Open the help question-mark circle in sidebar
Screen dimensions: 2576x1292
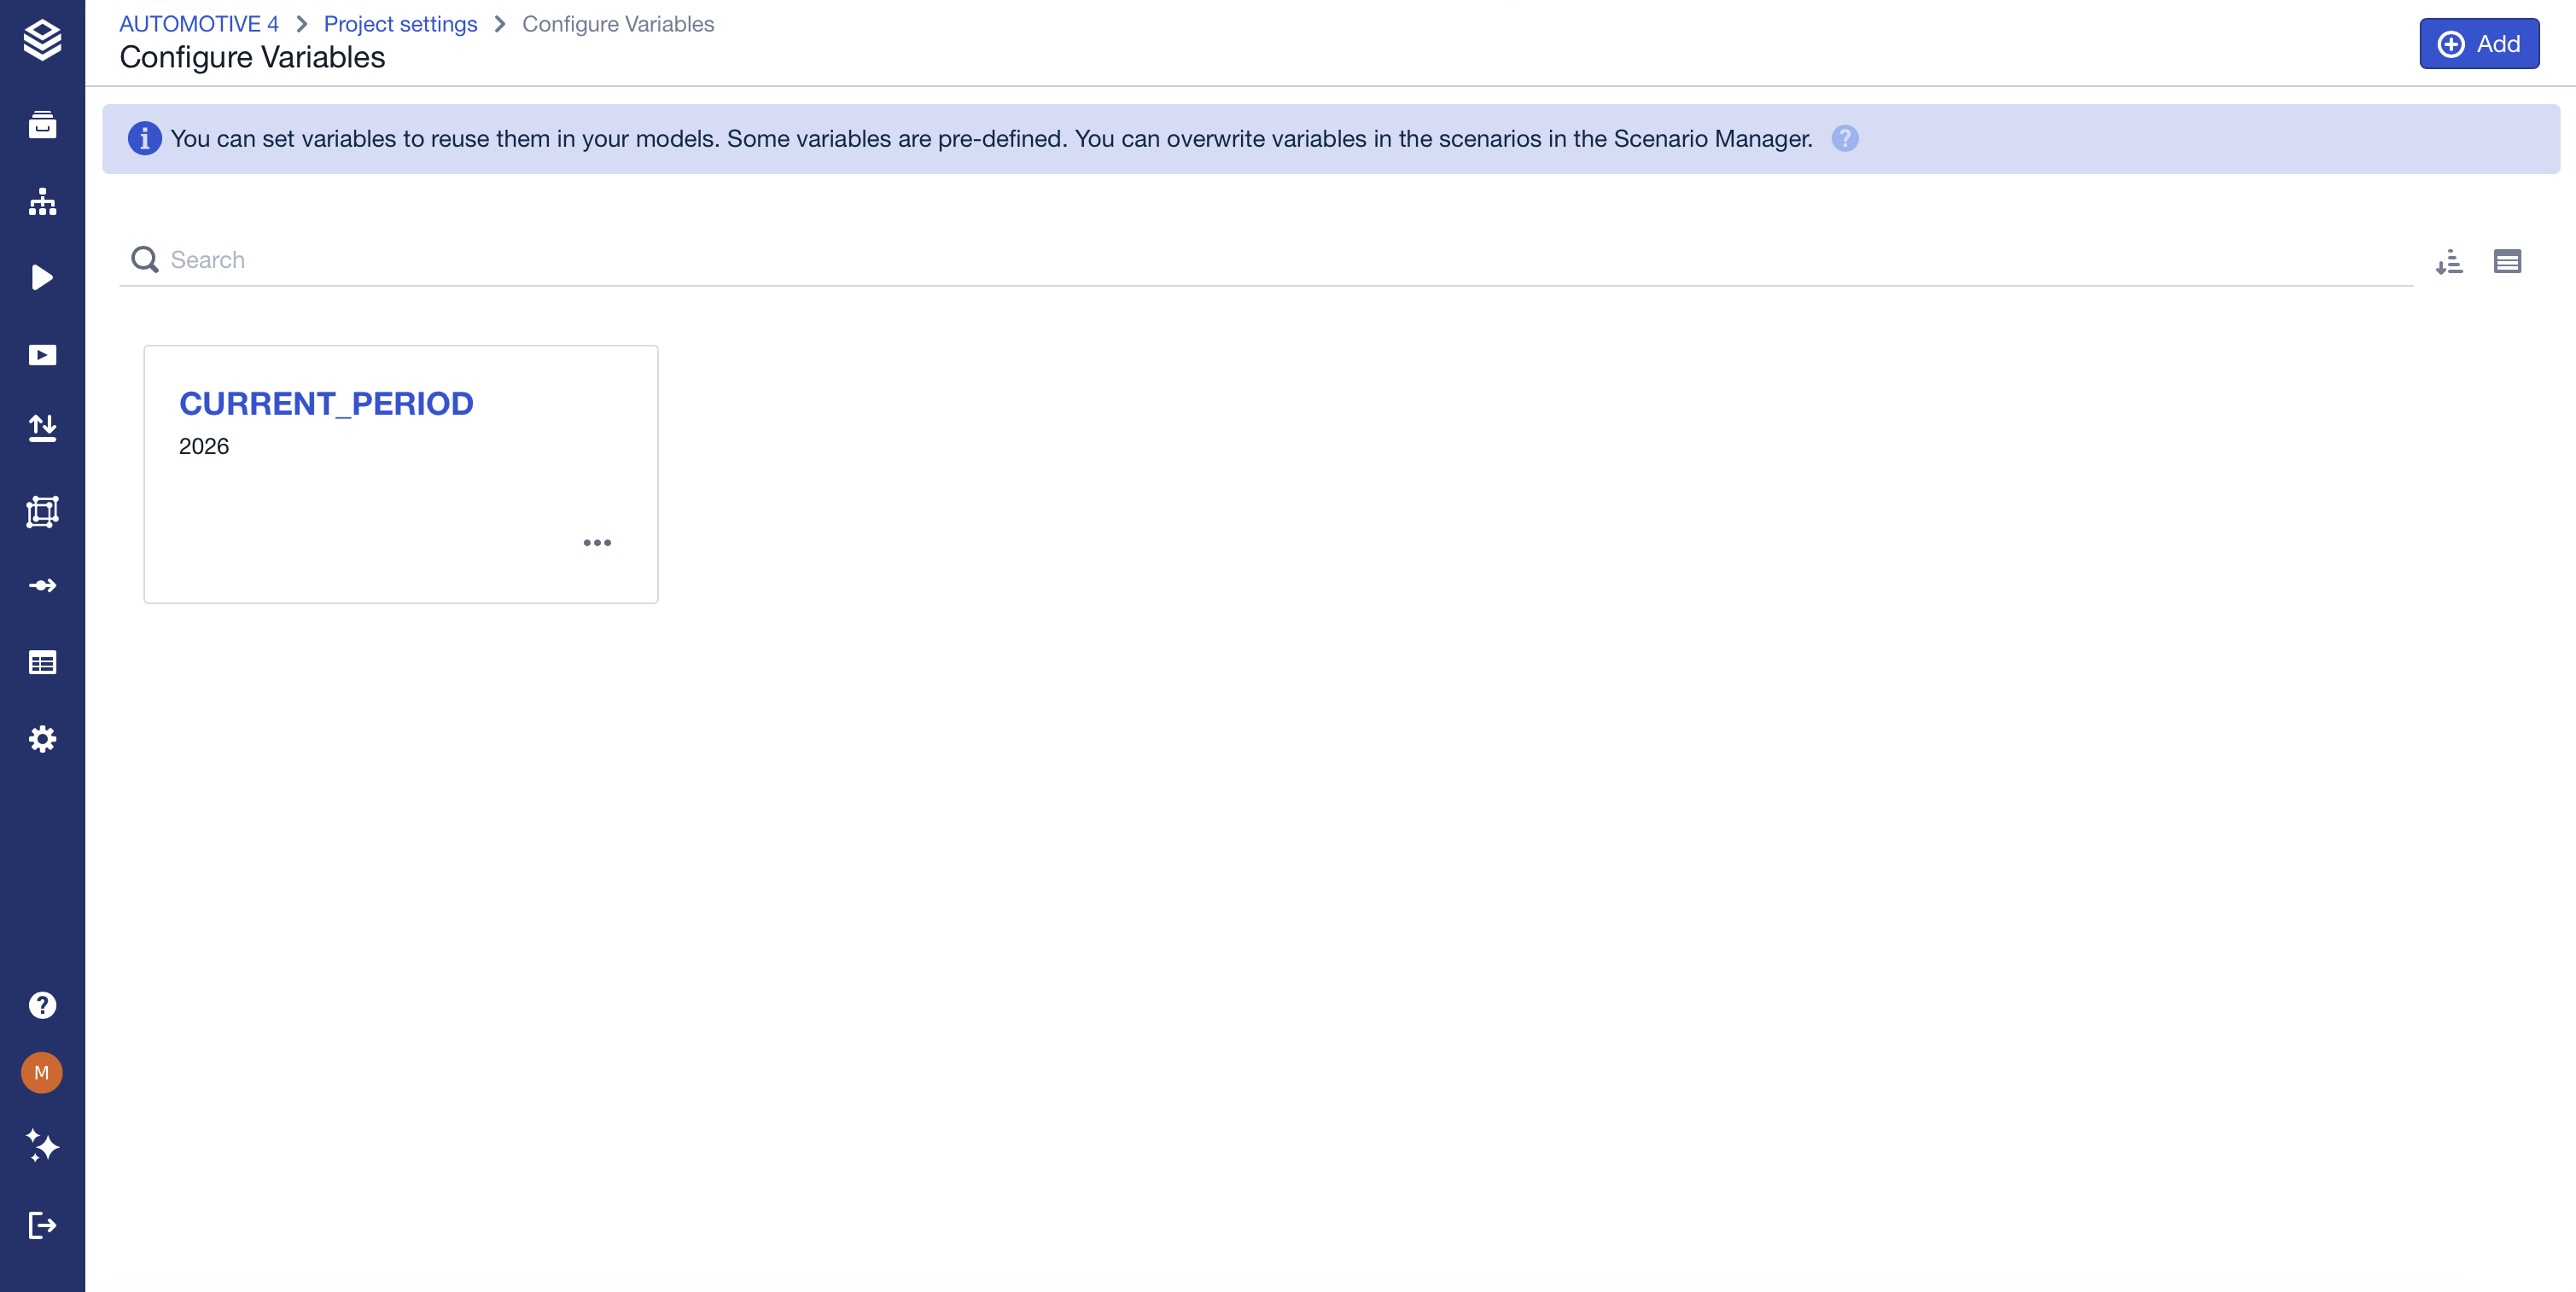[42, 1005]
